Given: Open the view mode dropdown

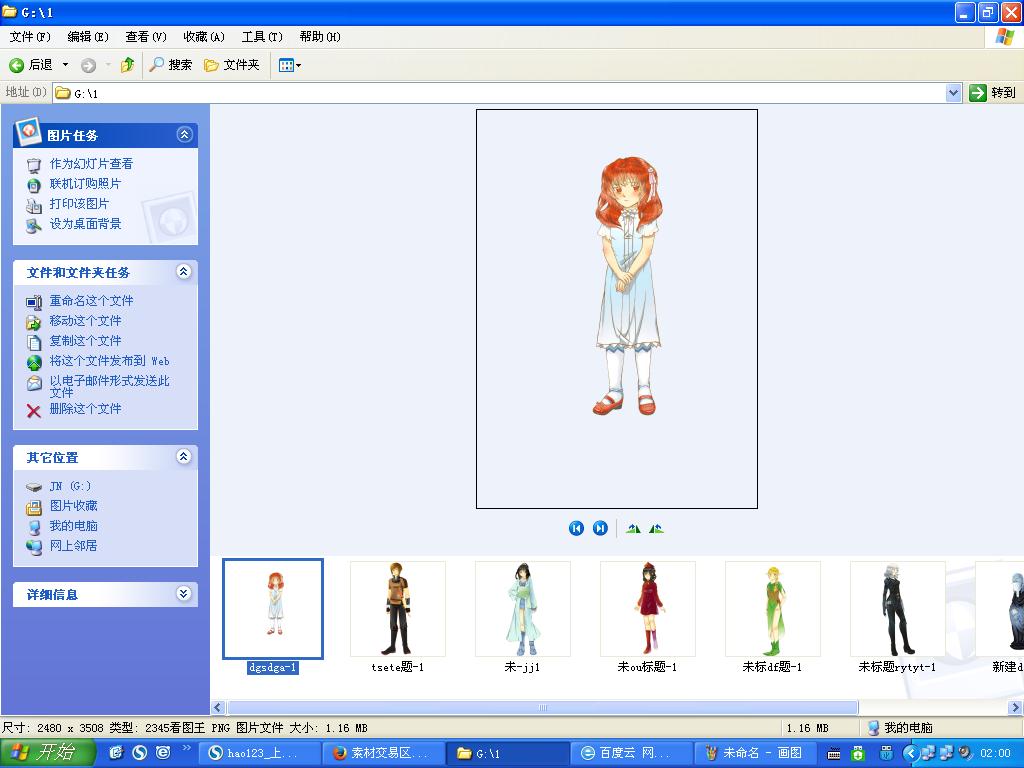Looking at the screenshot, I should click(289, 65).
